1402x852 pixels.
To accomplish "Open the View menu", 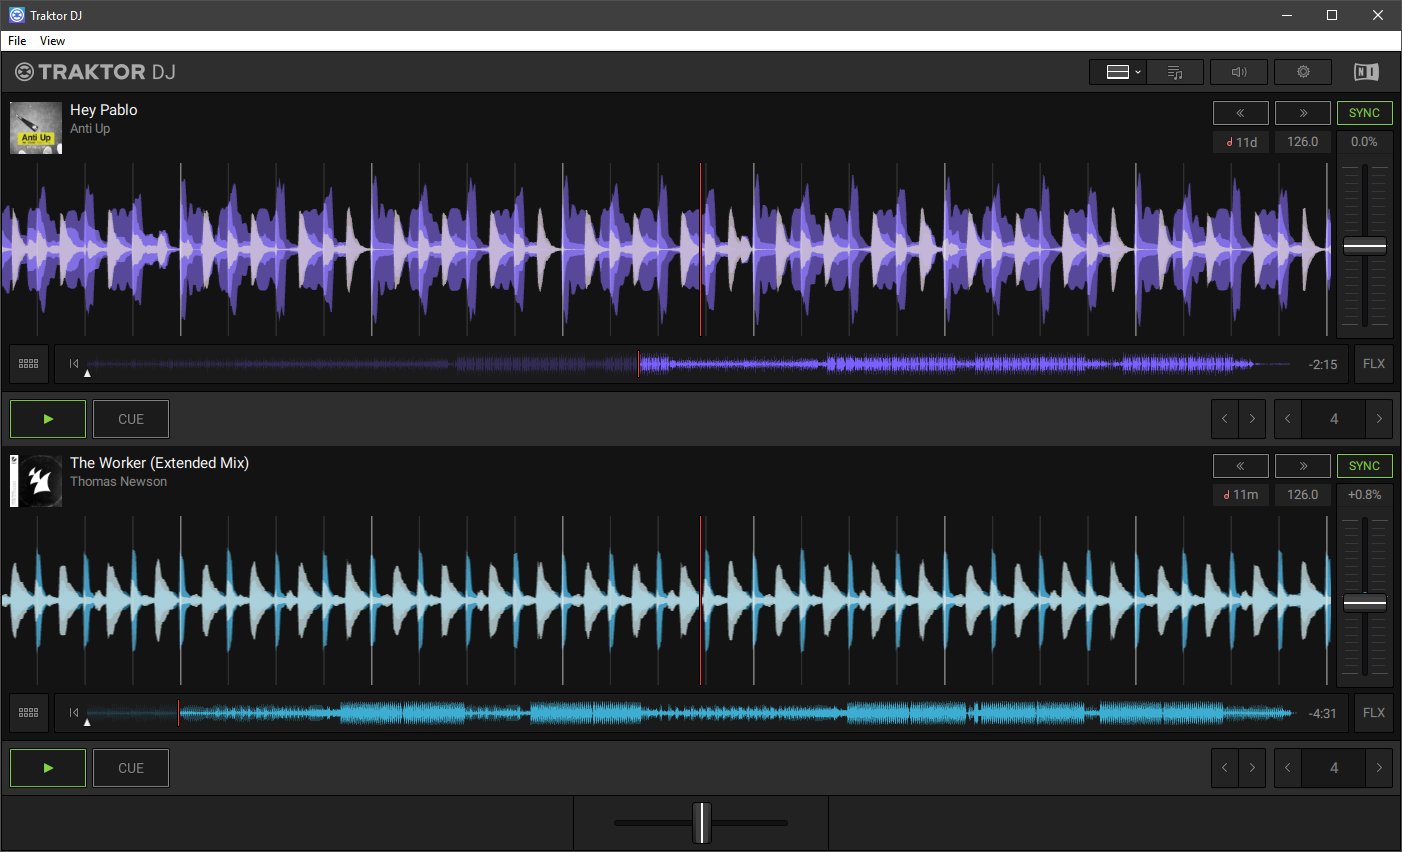I will tap(52, 41).
